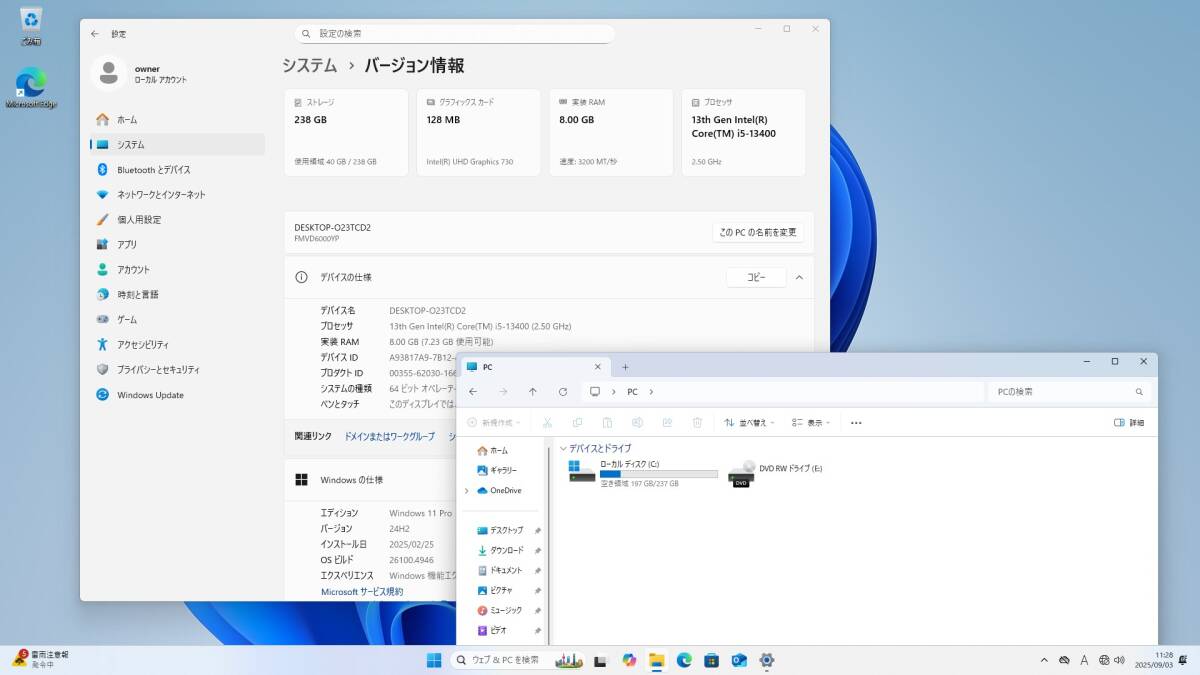Open 個人用設定 in Settings
Image resolution: width=1200 pixels, height=675 pixels.
(177, 219)
